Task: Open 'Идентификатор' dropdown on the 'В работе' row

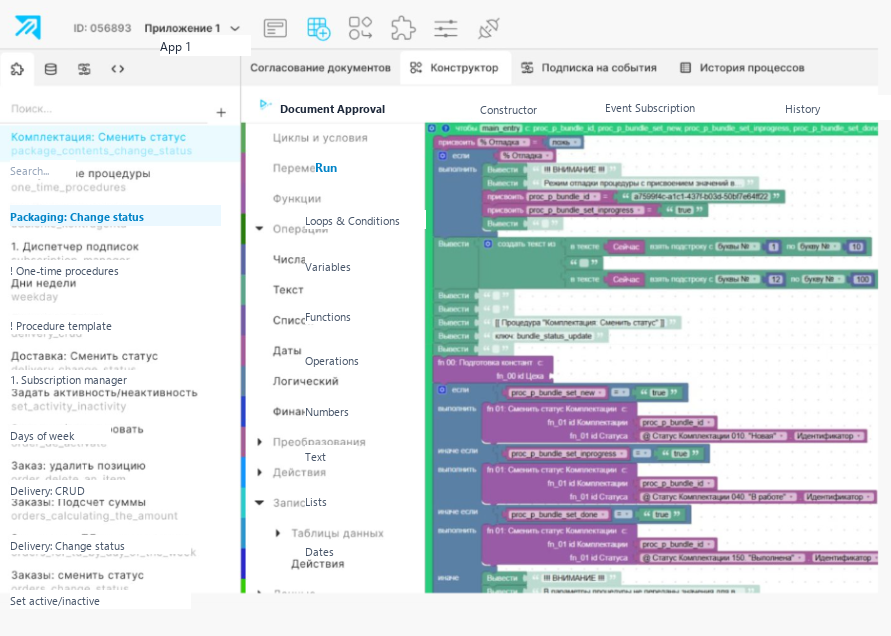Action: [838, 497]
